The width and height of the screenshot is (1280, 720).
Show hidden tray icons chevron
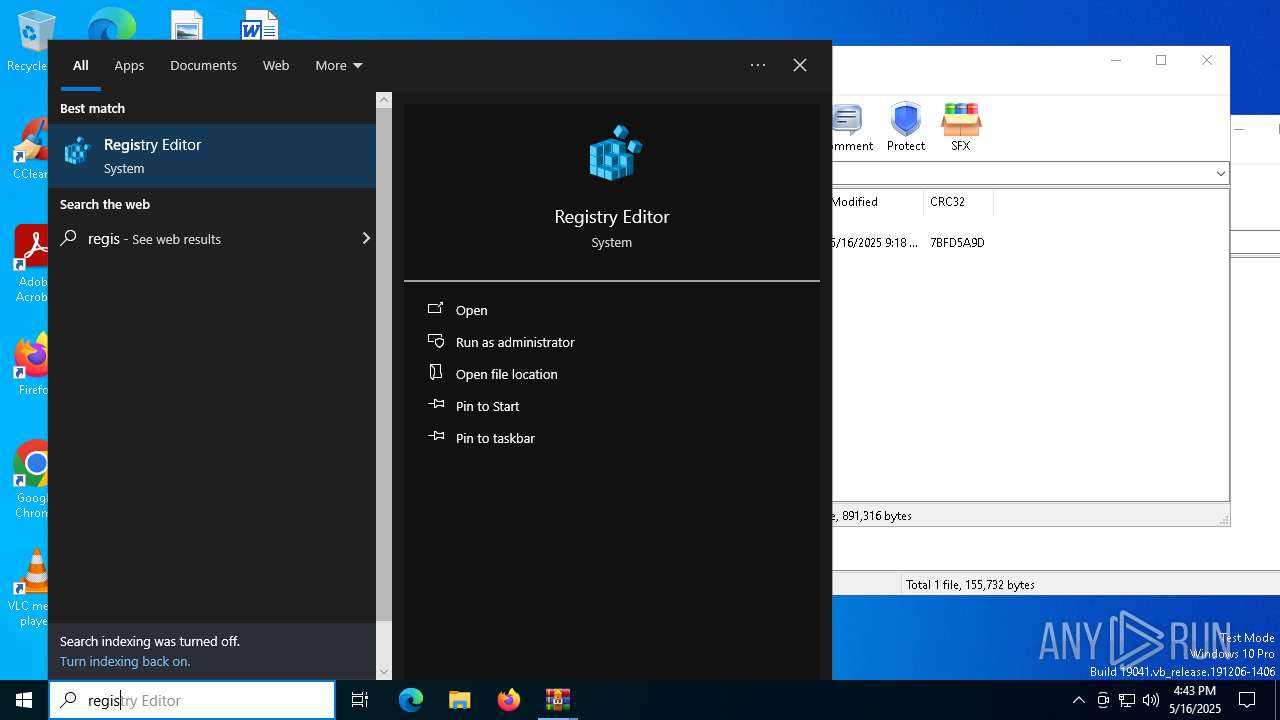coord(1078,700)
